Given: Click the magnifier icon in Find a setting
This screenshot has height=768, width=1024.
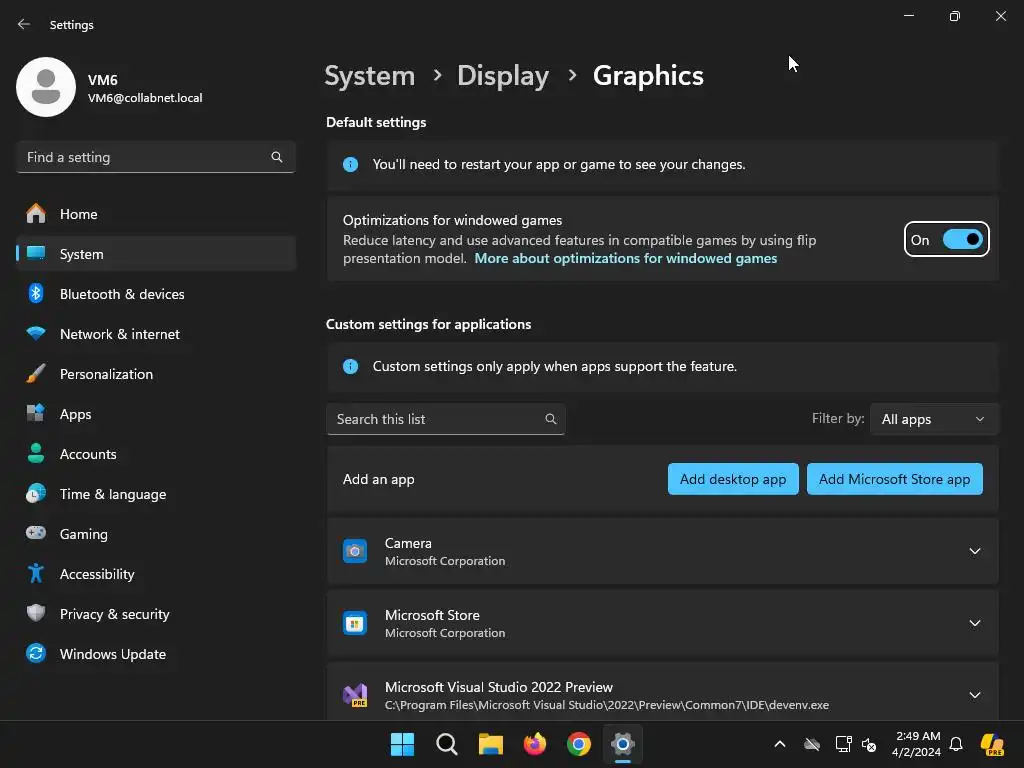Looking at the screenshot, I should [277, 157].
